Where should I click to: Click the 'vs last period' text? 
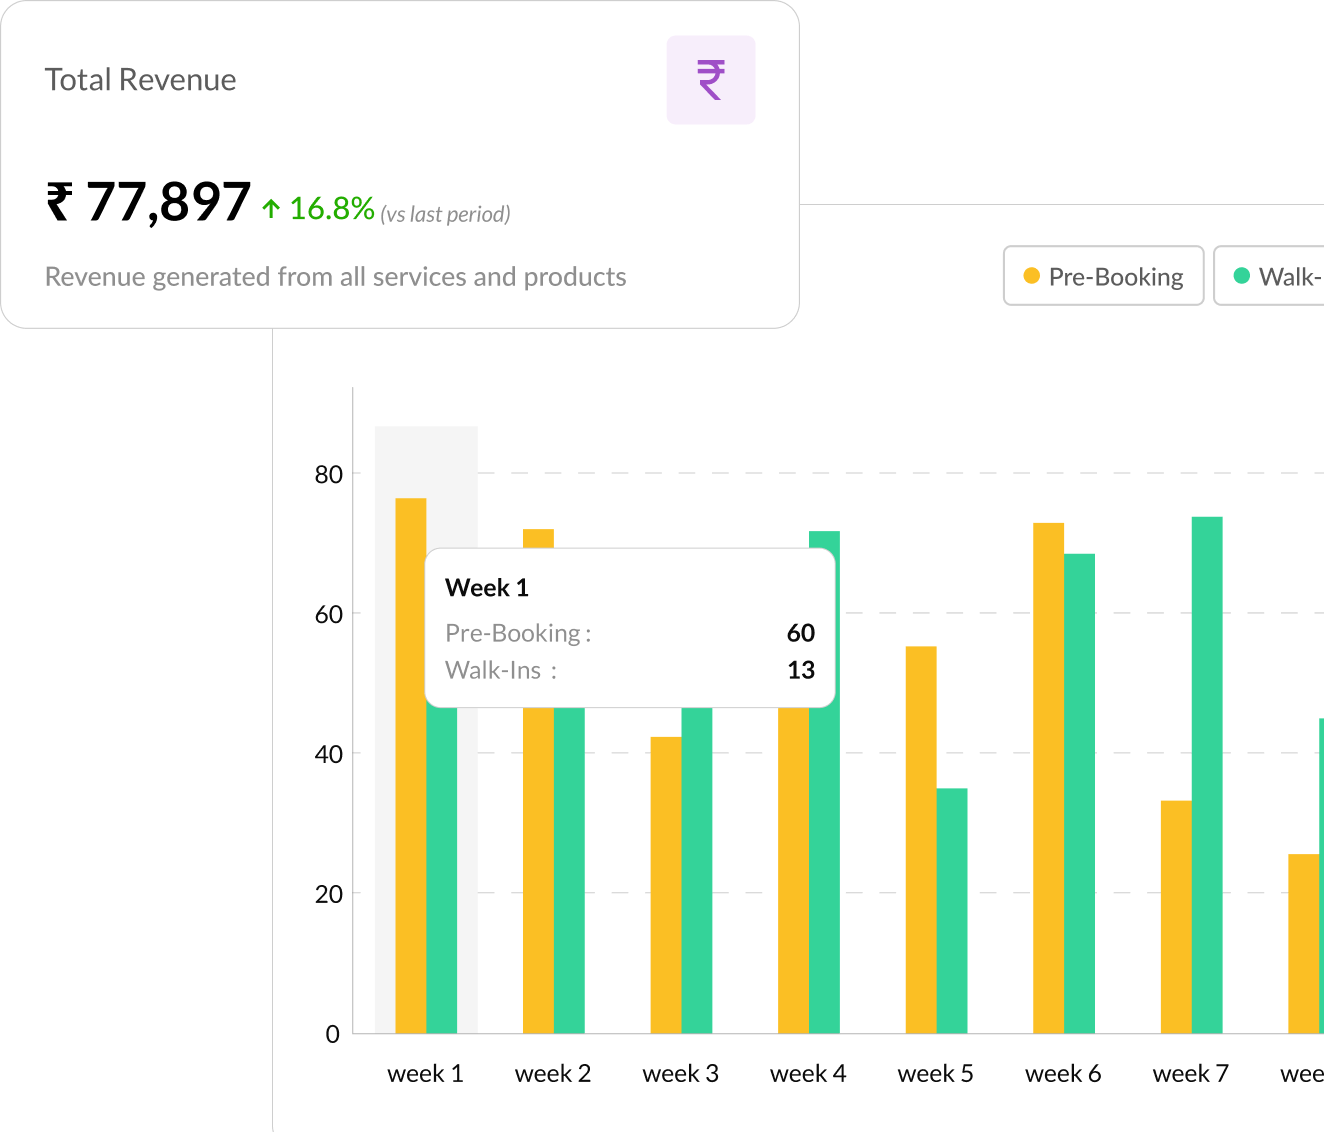tap(444, 213)
